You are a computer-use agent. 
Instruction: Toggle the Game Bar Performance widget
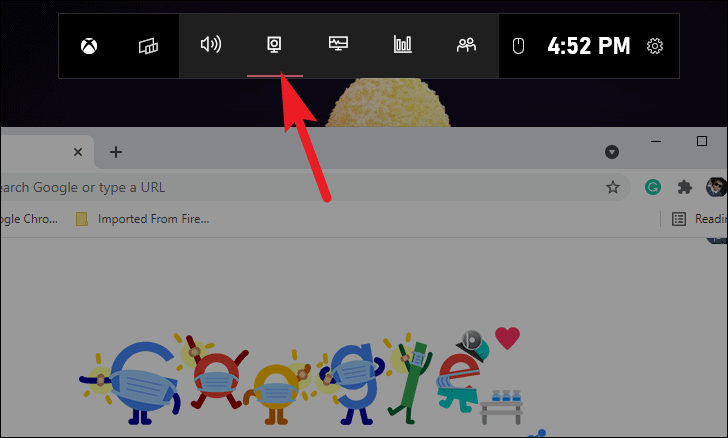point(338,44)
